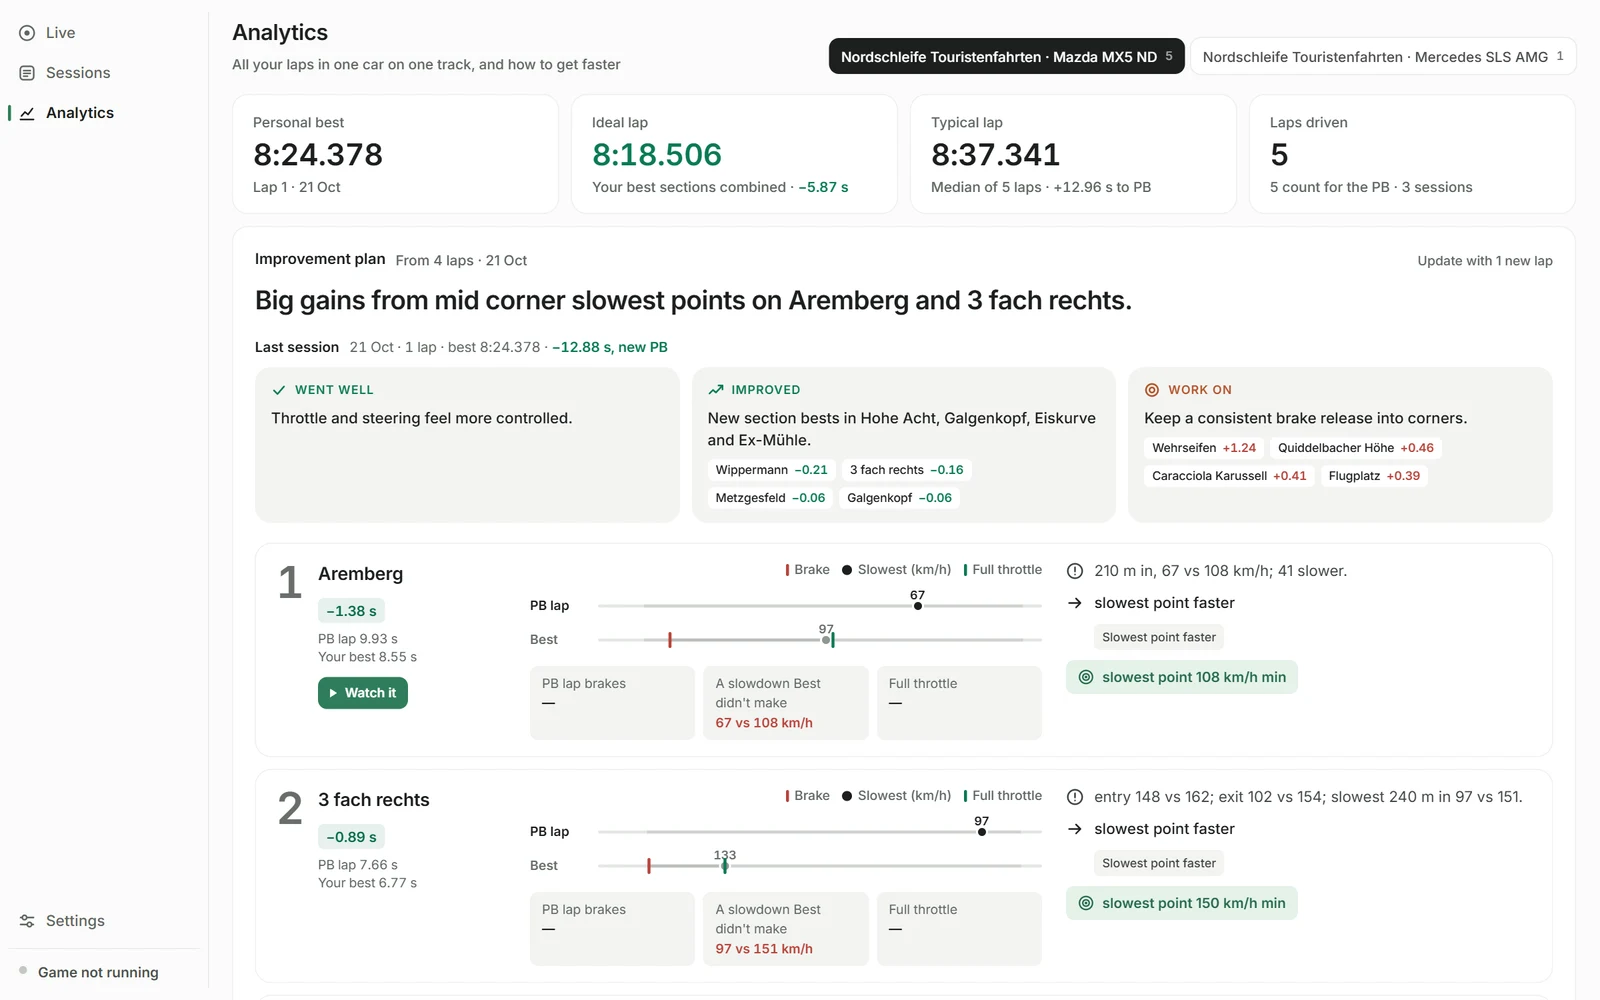Click clock icon beside Aremberg note
Screen dimensions: 1600x1000
click(x=1075, y=571)
